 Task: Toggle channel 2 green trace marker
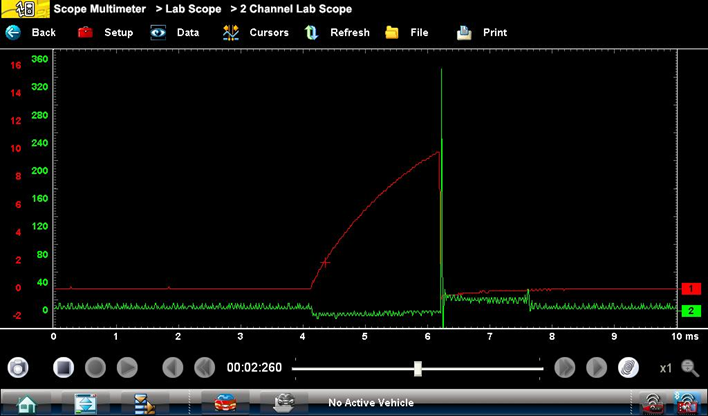click(690, 311)
